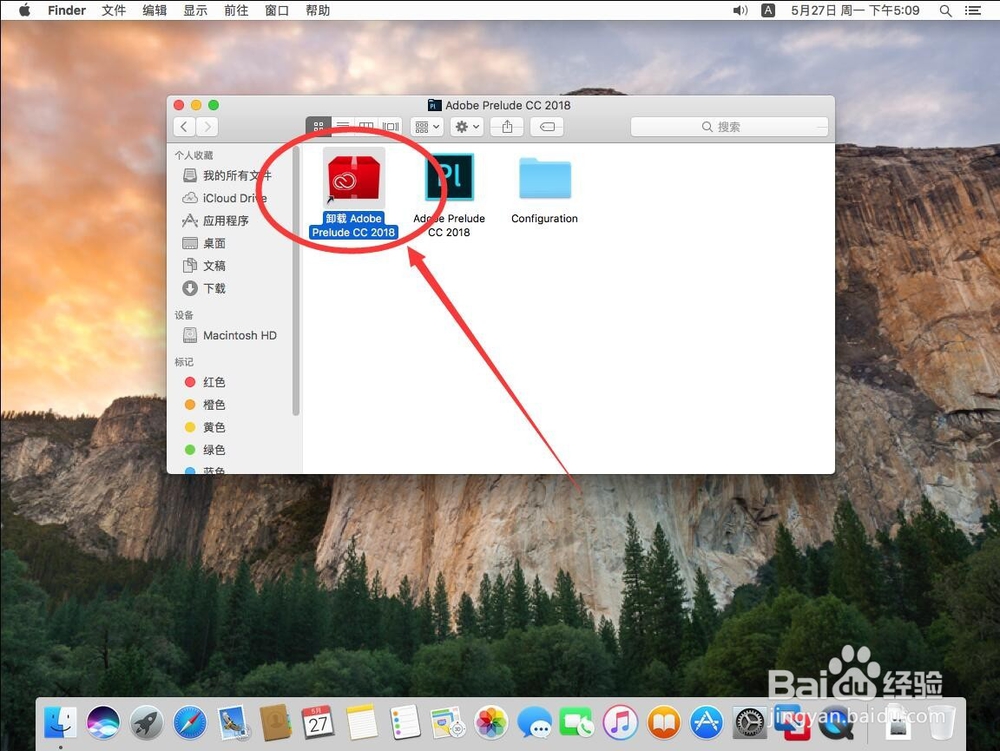
Task: Open the 帮助 menu
Action: click(x=318, y=10)
